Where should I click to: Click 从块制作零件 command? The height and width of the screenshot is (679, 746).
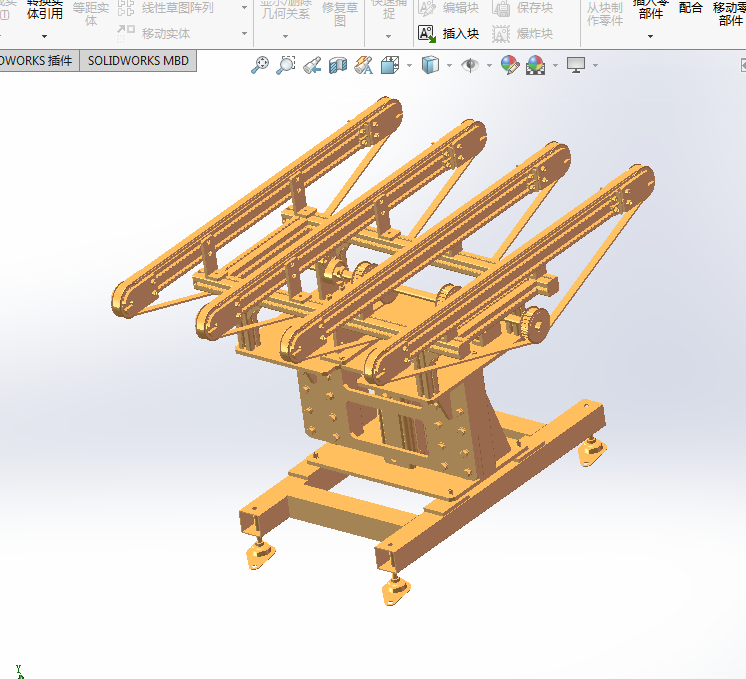[604, 14]
